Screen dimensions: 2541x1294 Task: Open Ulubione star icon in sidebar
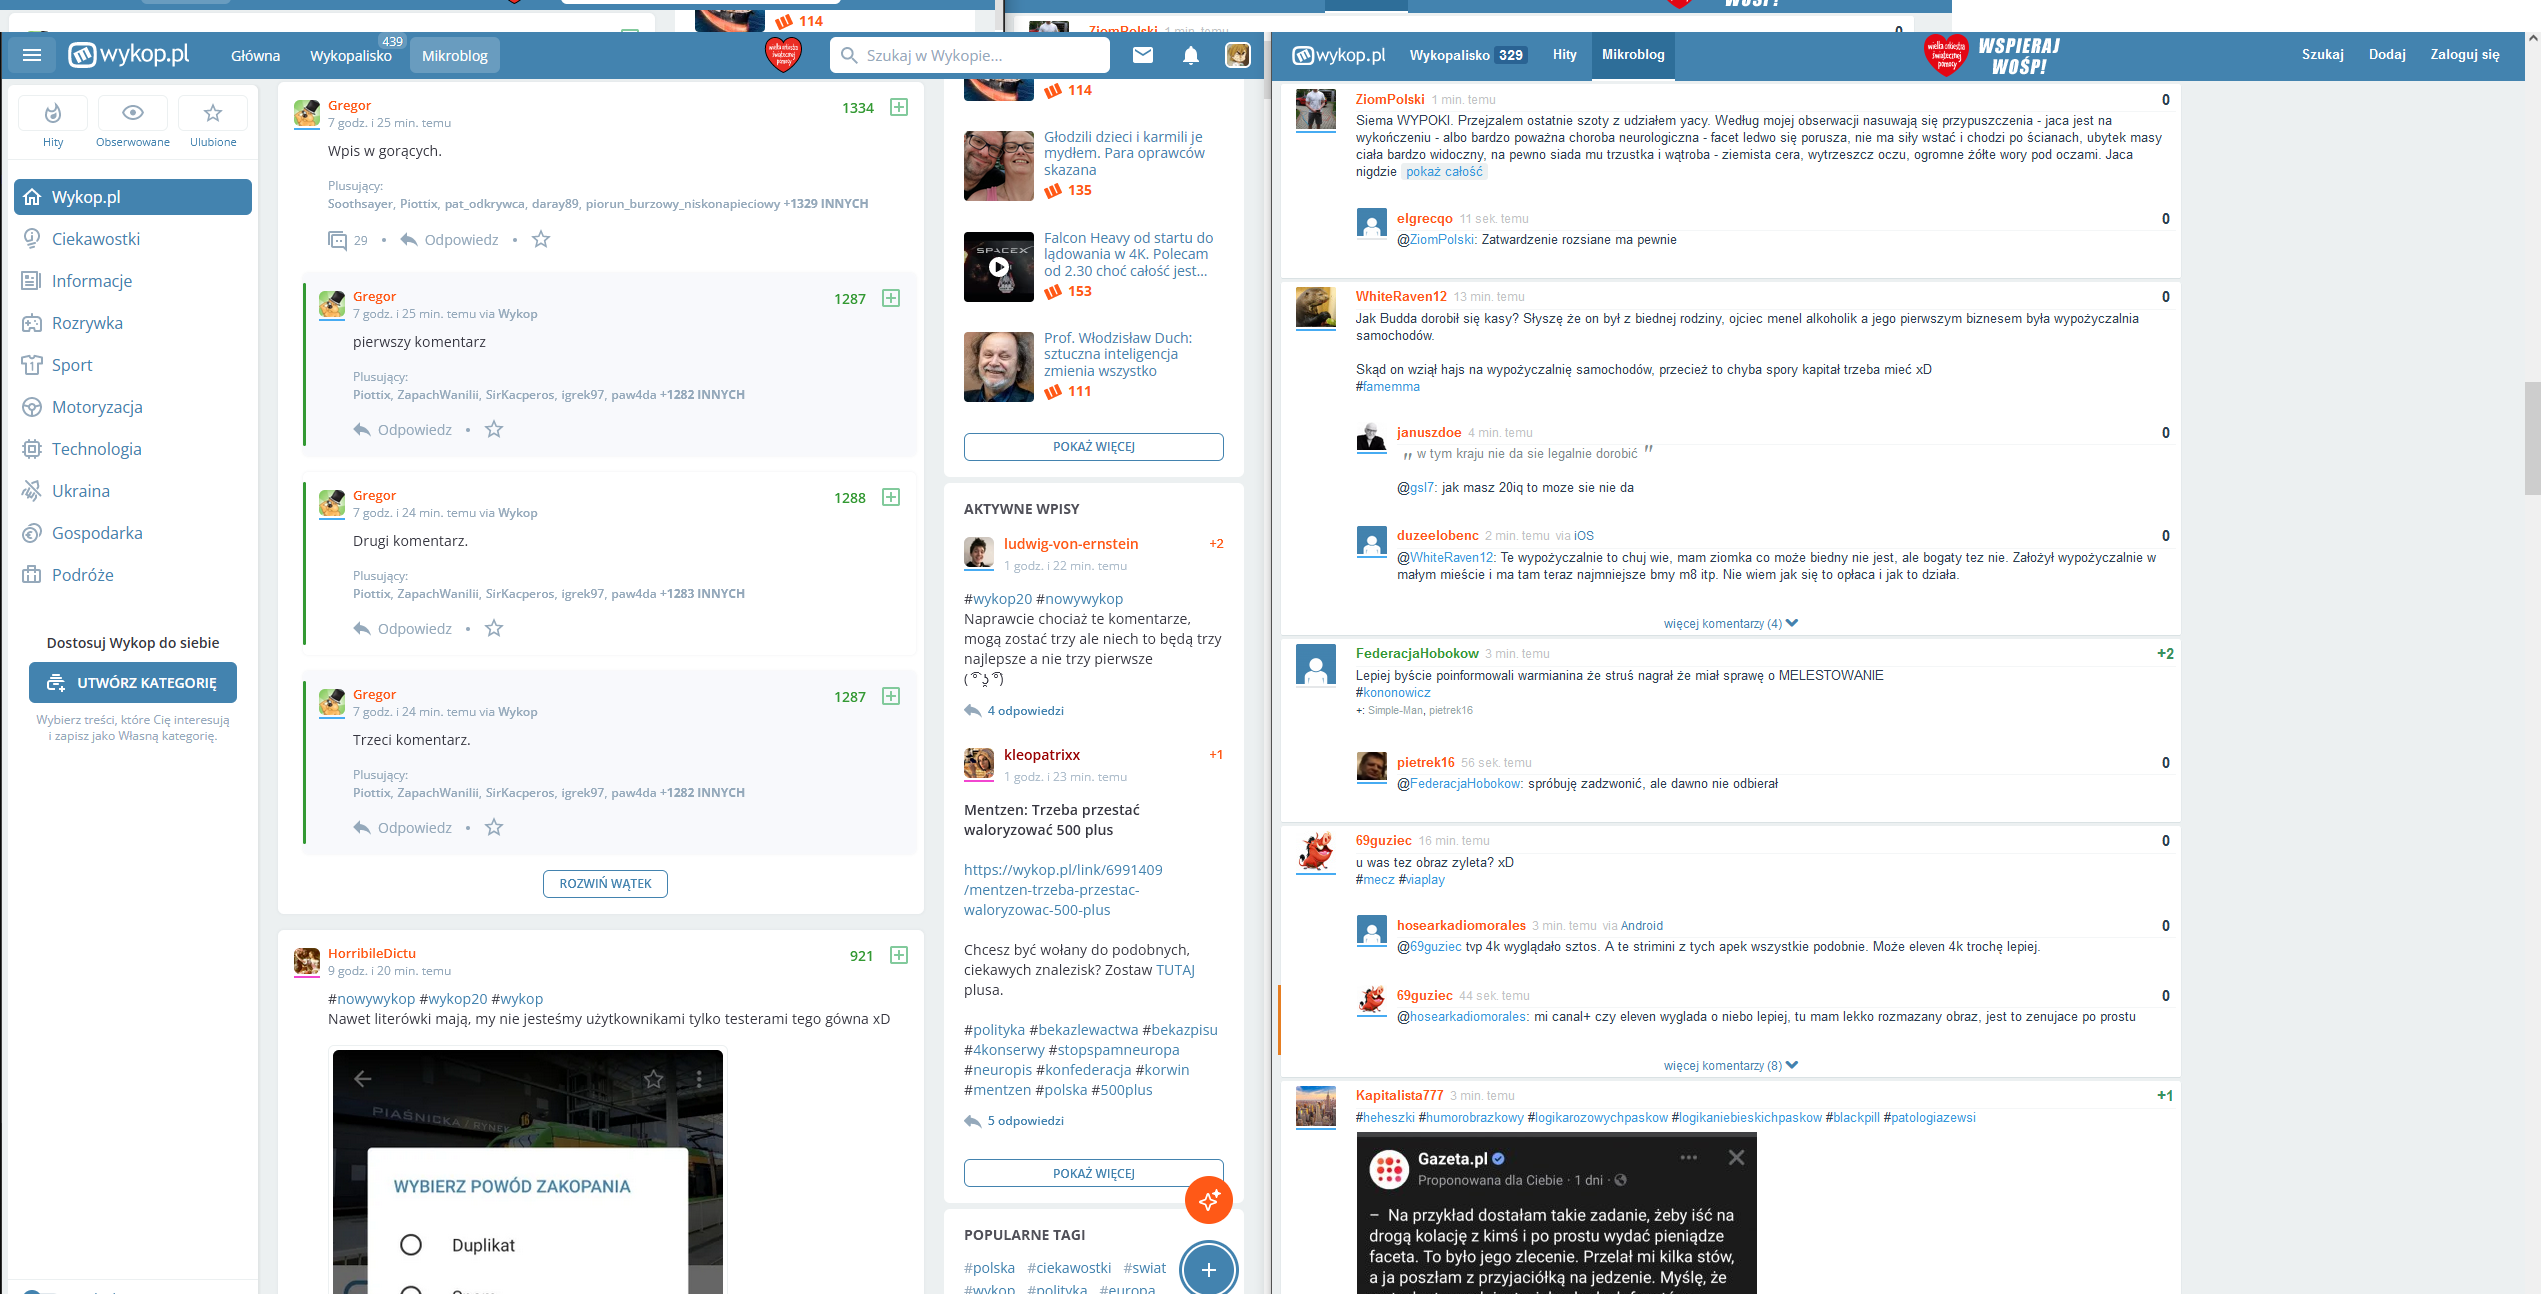pyautogui.click(x=213, y=113)
